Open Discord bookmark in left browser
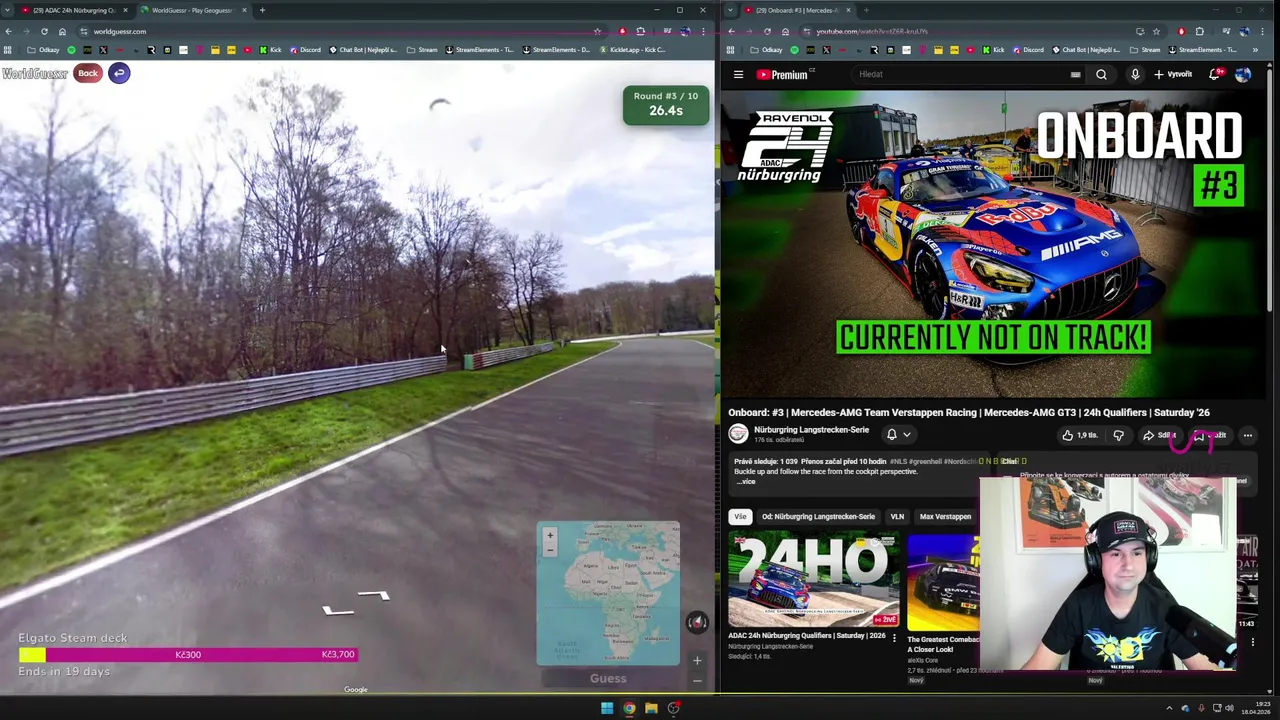 coord(304,50)
